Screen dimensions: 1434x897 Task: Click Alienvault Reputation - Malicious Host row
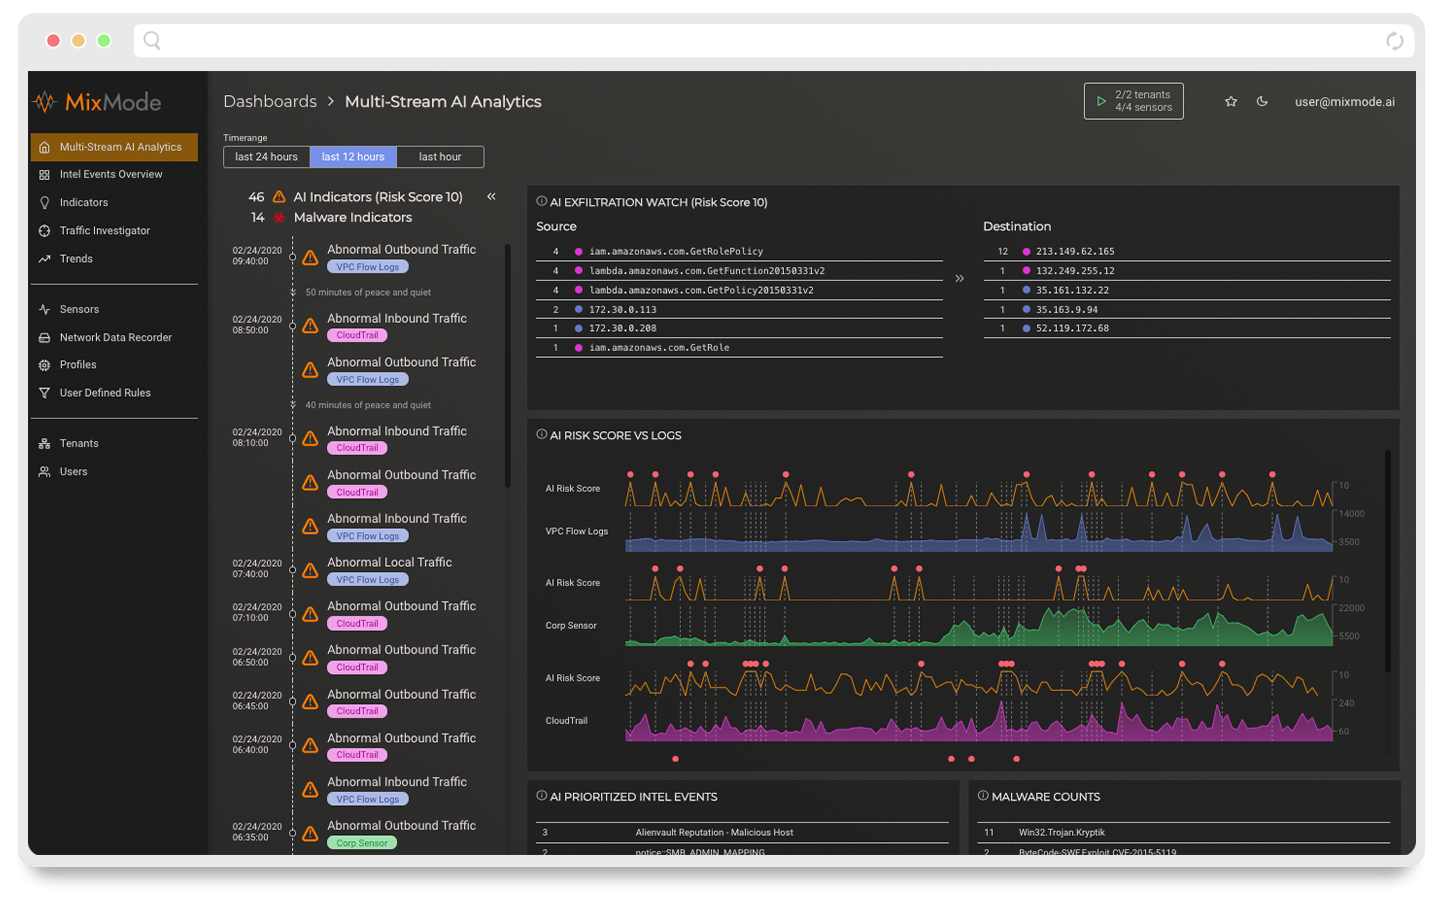coord(742,832)
